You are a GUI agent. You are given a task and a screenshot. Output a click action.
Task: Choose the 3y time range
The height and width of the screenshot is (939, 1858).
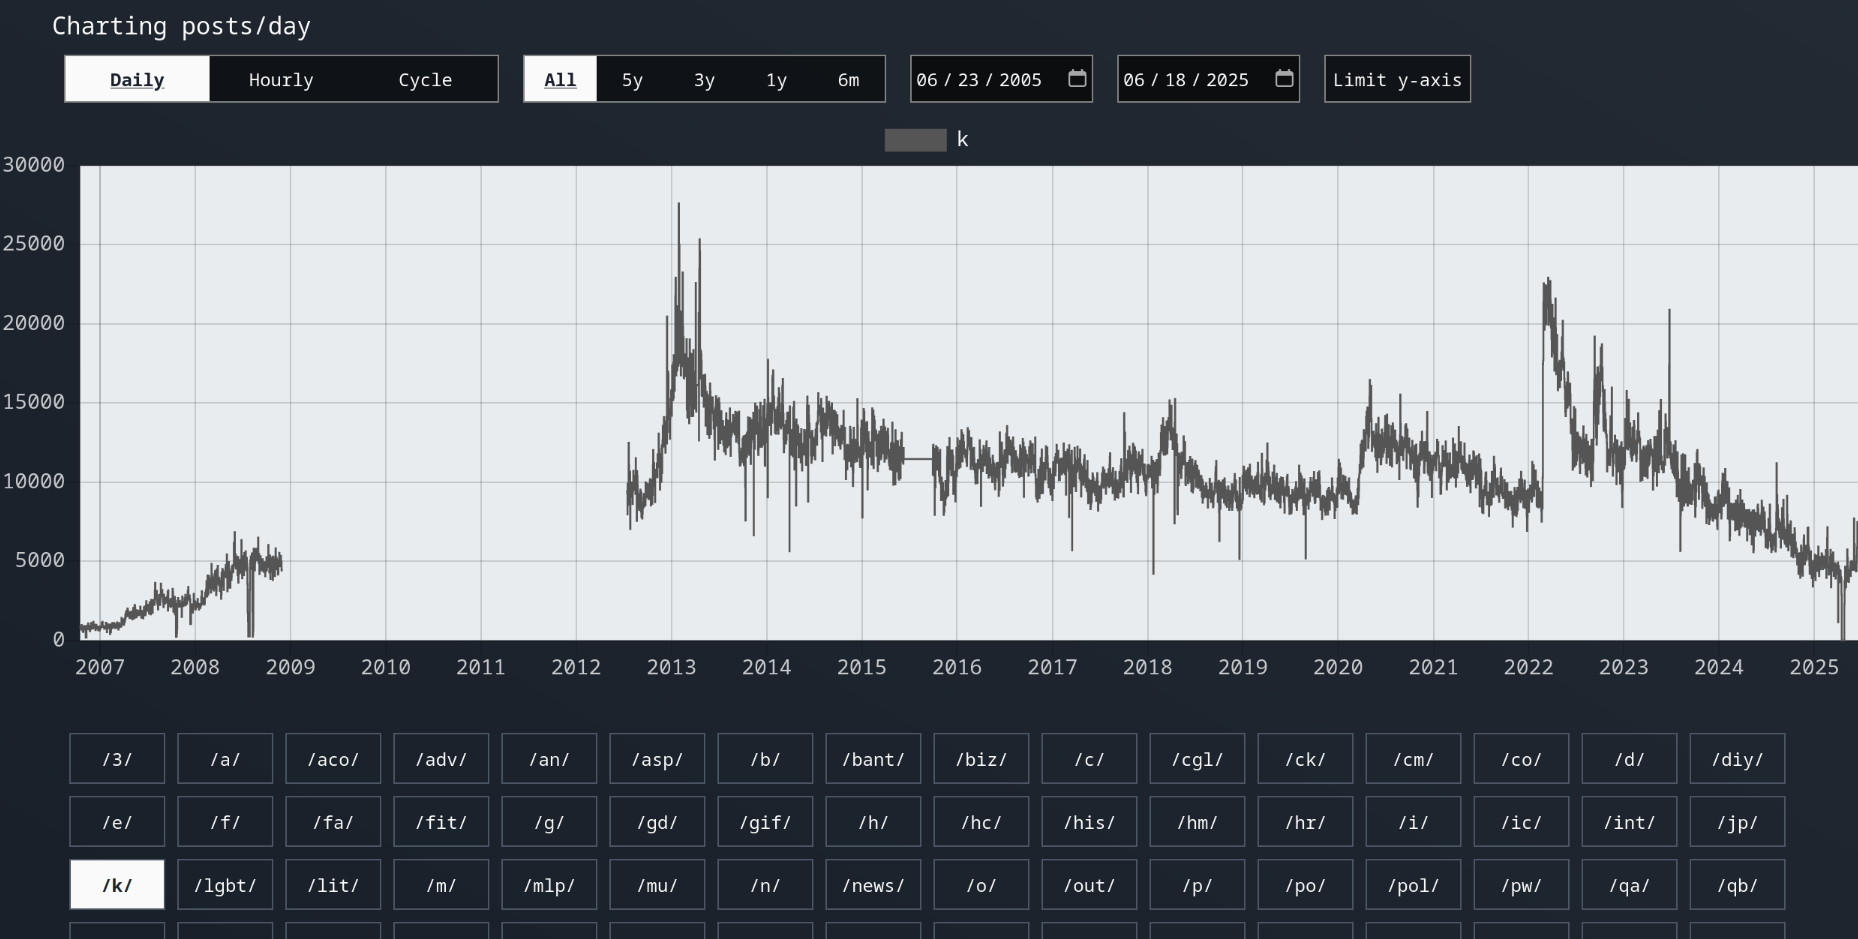[704, 79]
